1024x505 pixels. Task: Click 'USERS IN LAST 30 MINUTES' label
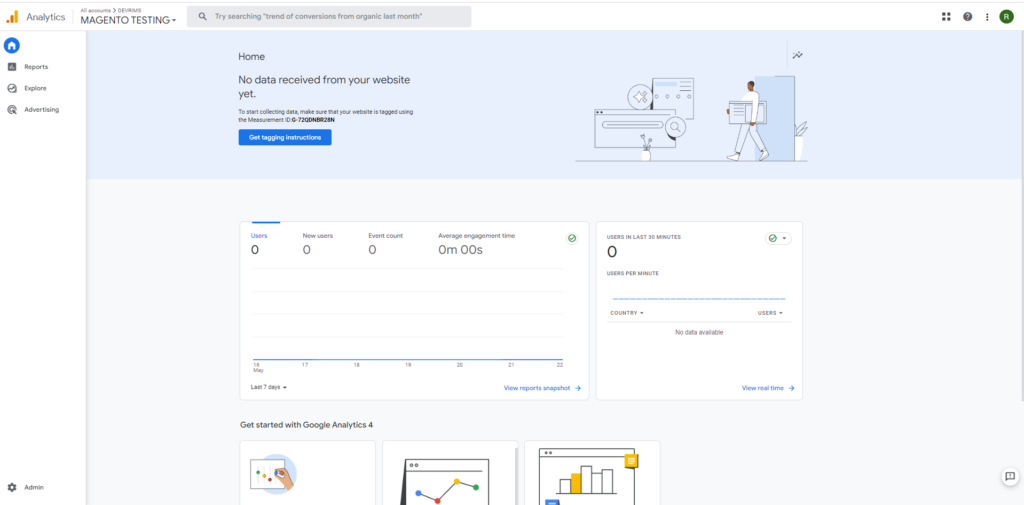click(x=644, y=237)
